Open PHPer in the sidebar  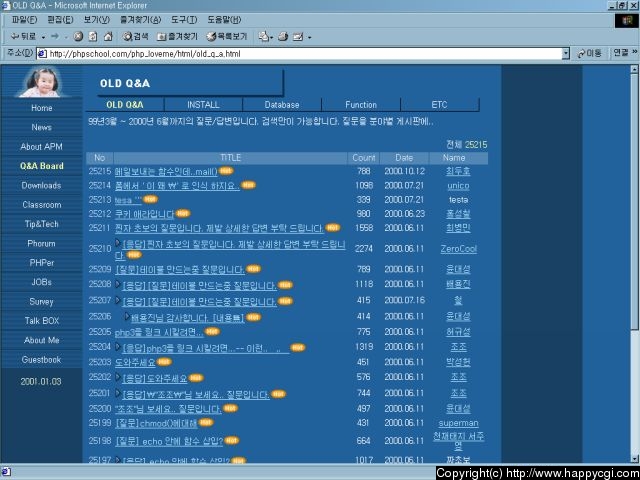pos(42,263)
